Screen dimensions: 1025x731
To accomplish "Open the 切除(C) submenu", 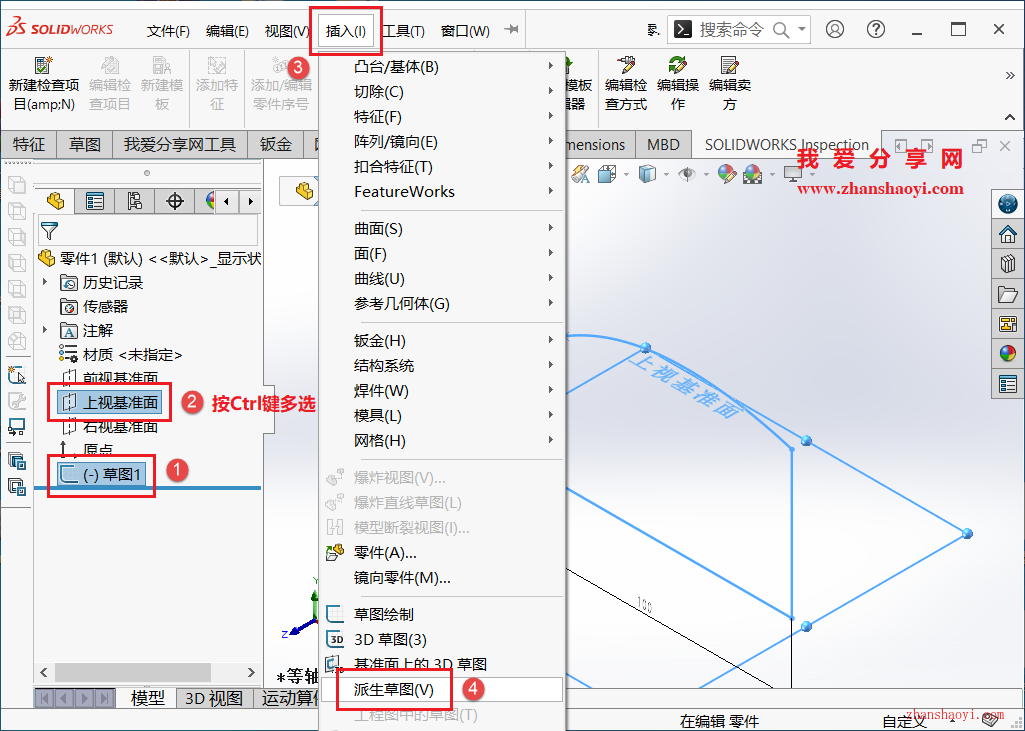I will coord(442,92).
